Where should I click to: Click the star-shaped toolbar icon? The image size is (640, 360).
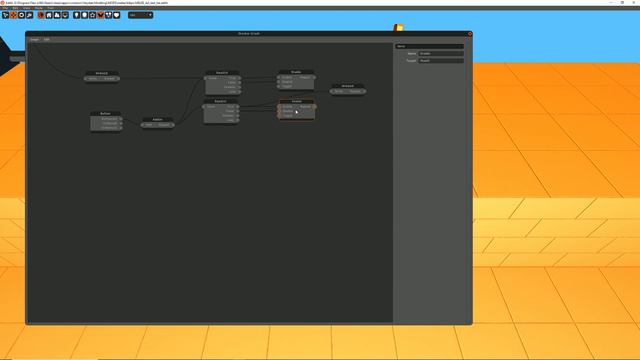[93, 15]
